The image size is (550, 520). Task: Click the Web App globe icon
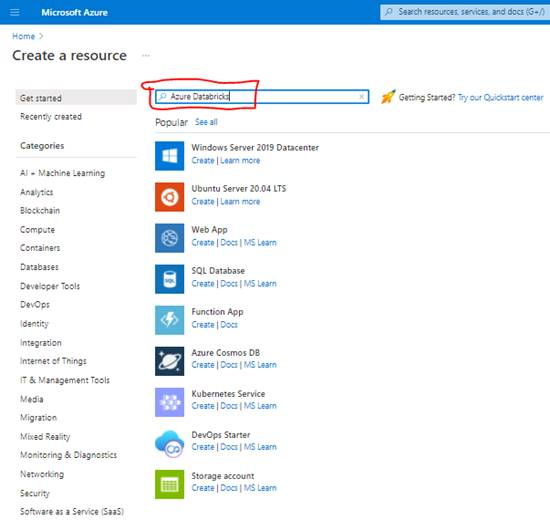tap(169, 238)
